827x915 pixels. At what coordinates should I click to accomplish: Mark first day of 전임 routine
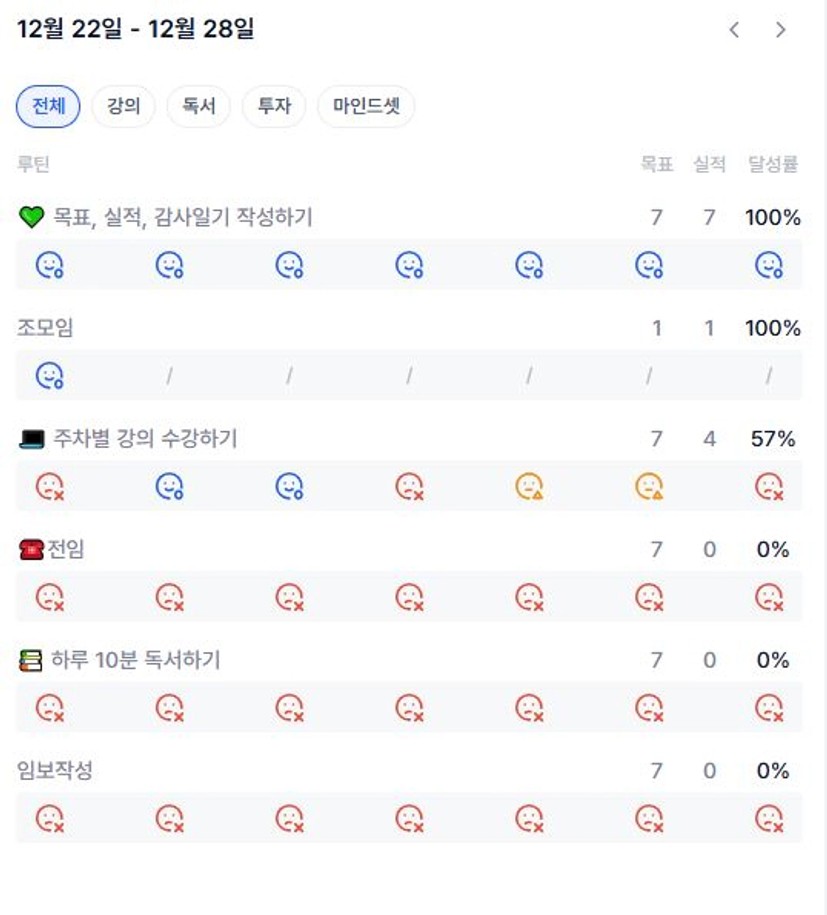pos(49,598)
